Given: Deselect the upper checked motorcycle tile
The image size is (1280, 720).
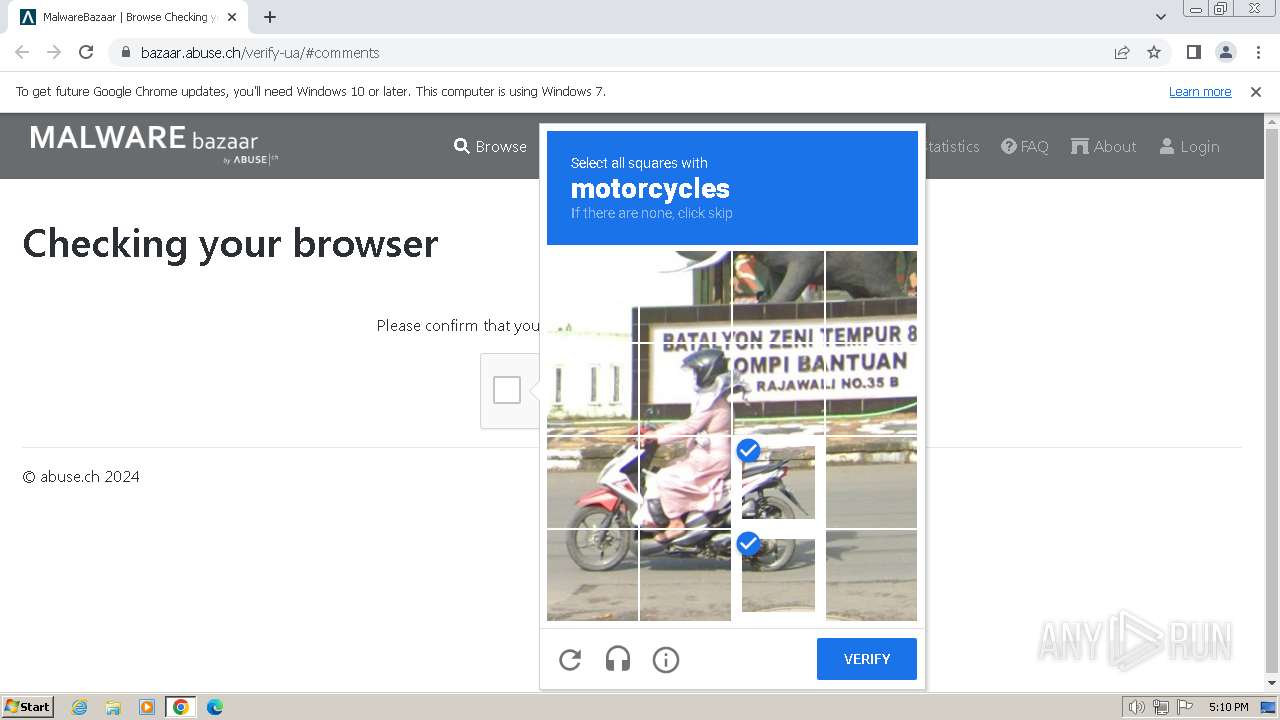Looking at the screenshot, I should (x=778, y=482).
